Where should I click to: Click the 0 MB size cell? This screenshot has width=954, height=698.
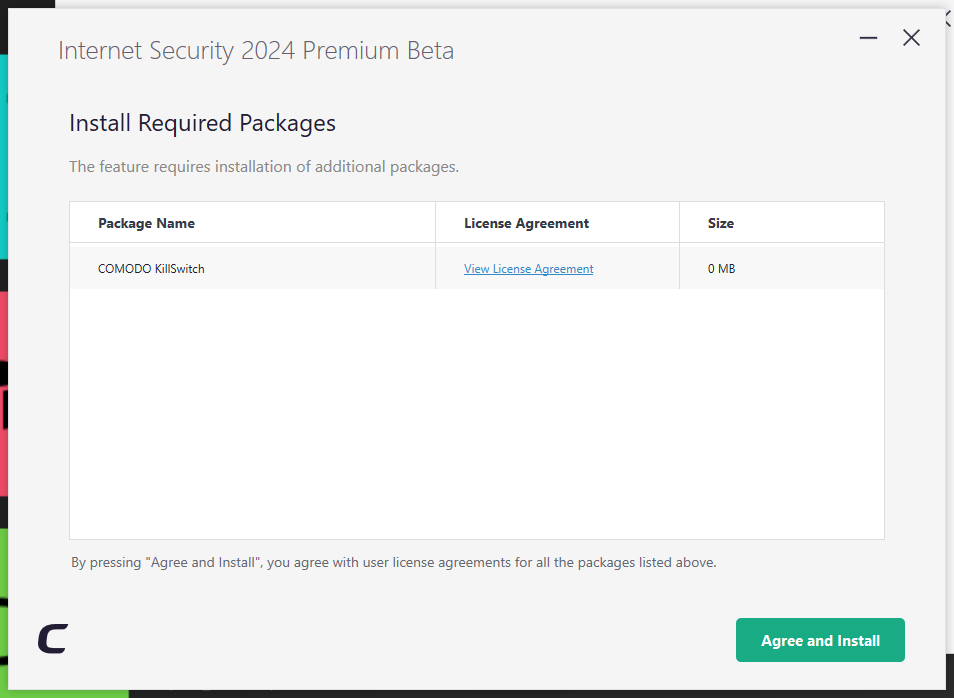[721, 268]
